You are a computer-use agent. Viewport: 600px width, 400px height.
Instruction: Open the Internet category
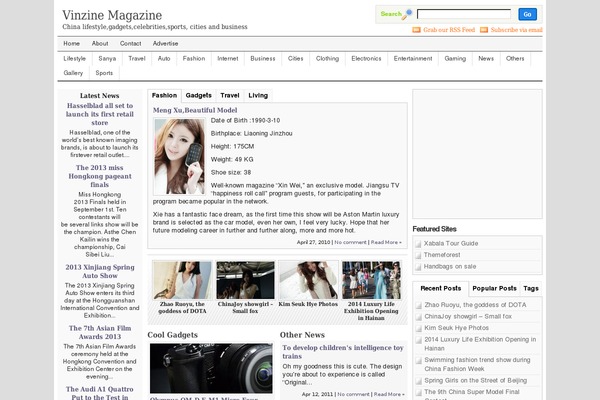pyautogui.click(x=228, y=59)
